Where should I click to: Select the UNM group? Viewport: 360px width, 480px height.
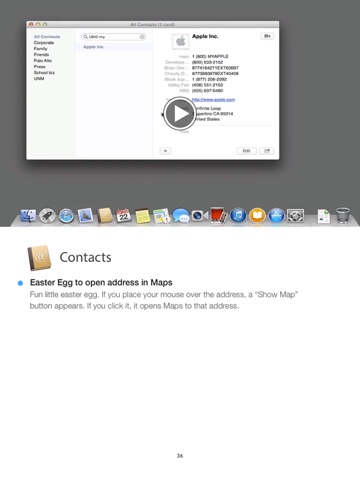[39, 79]
